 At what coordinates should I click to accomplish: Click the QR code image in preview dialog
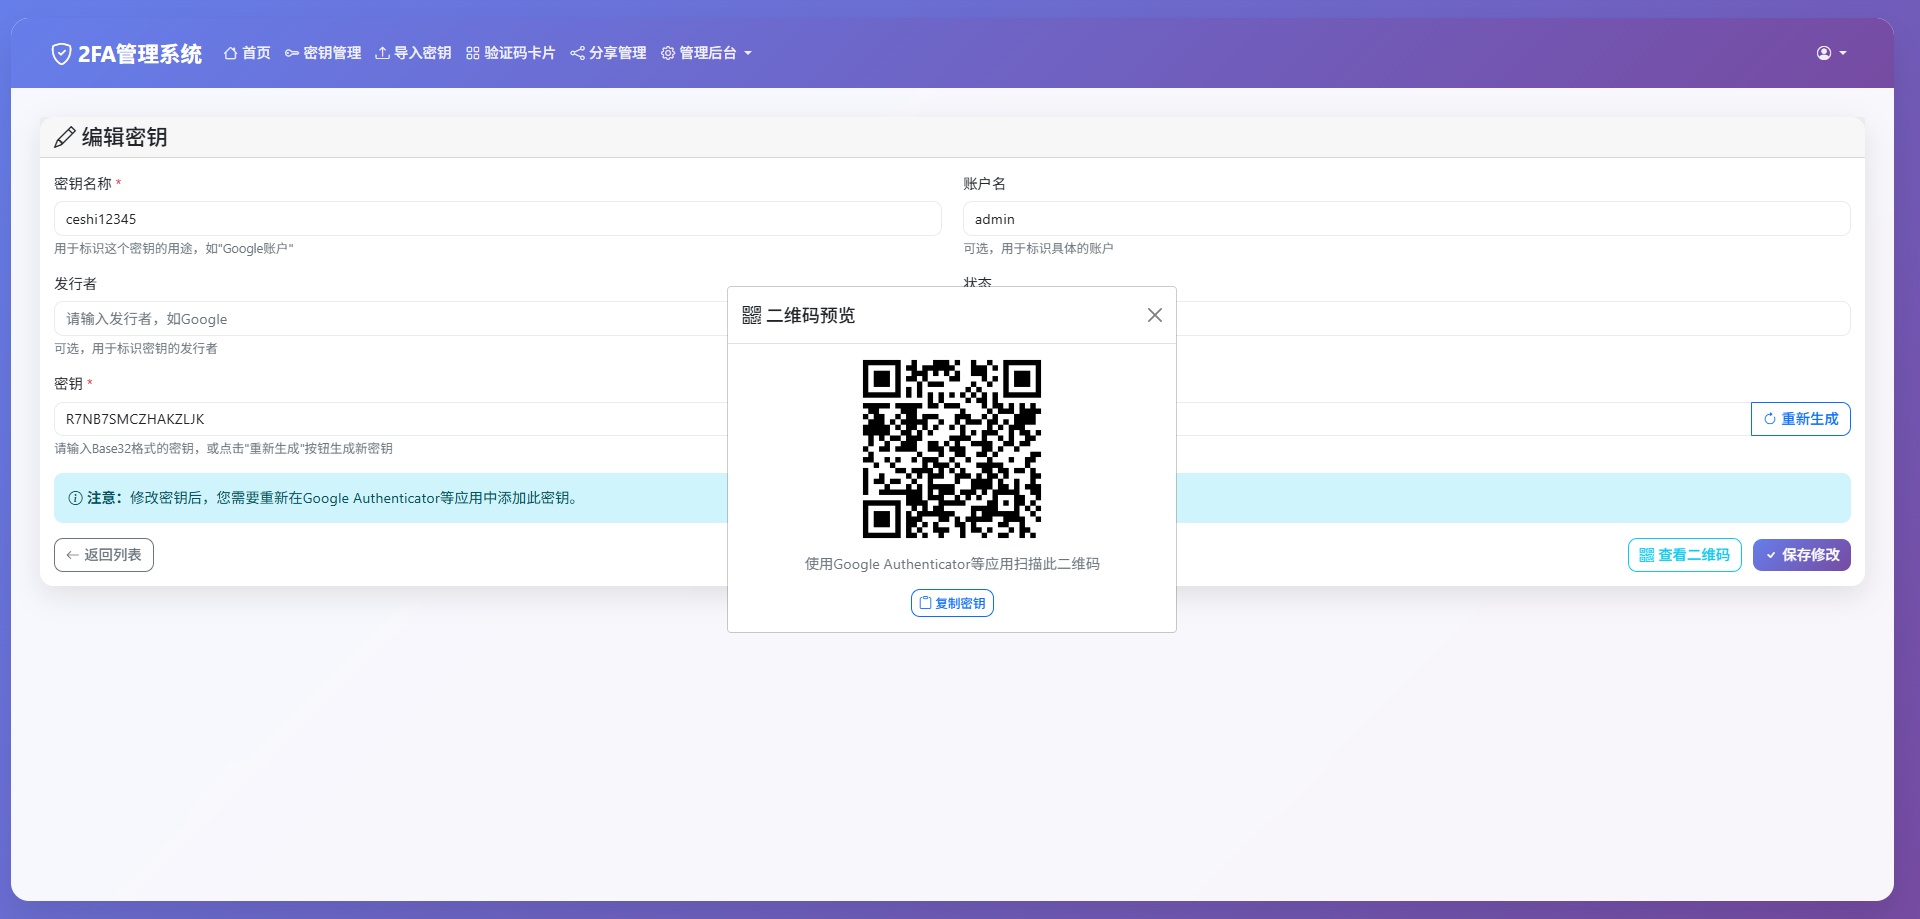(x=951, y=449)
